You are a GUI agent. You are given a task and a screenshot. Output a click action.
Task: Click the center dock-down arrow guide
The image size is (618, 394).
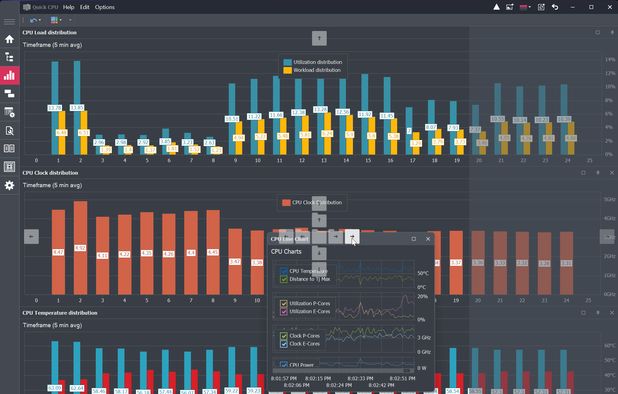tap(319, 253)
